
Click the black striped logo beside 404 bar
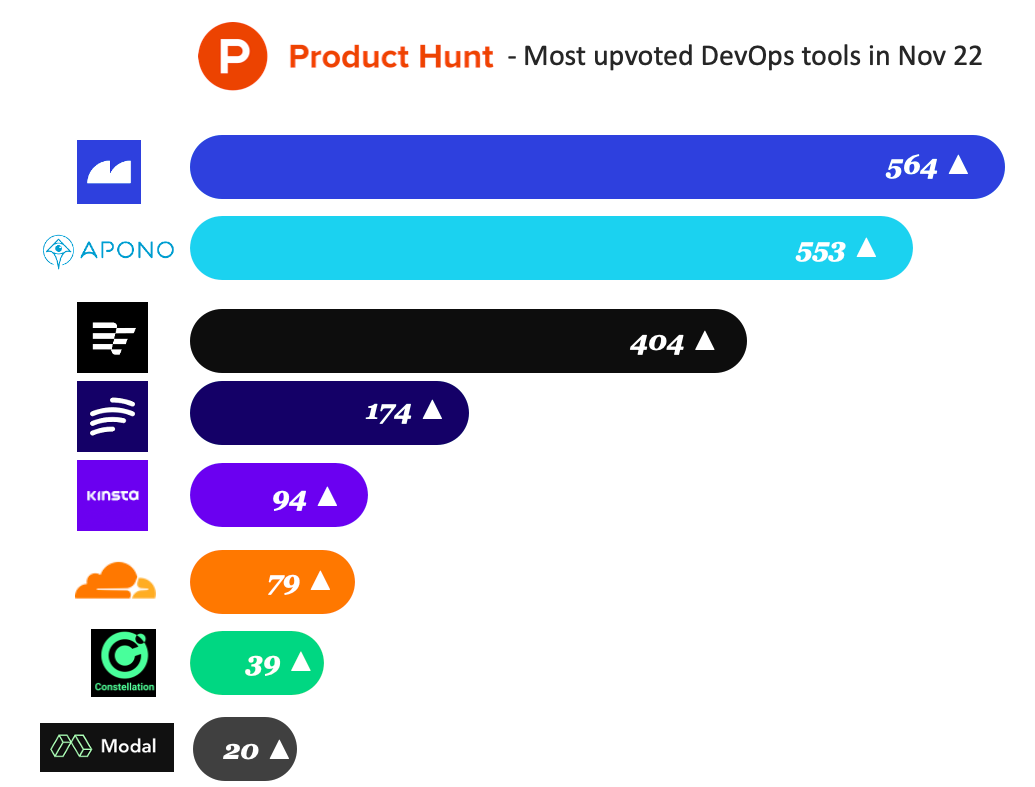pos(112,337)
